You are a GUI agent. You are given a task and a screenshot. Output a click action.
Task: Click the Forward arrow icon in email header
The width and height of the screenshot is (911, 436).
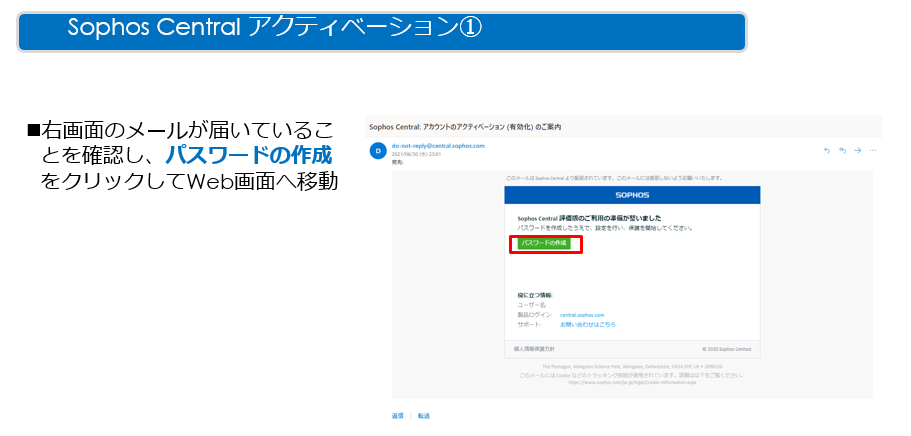pos(858,151)
